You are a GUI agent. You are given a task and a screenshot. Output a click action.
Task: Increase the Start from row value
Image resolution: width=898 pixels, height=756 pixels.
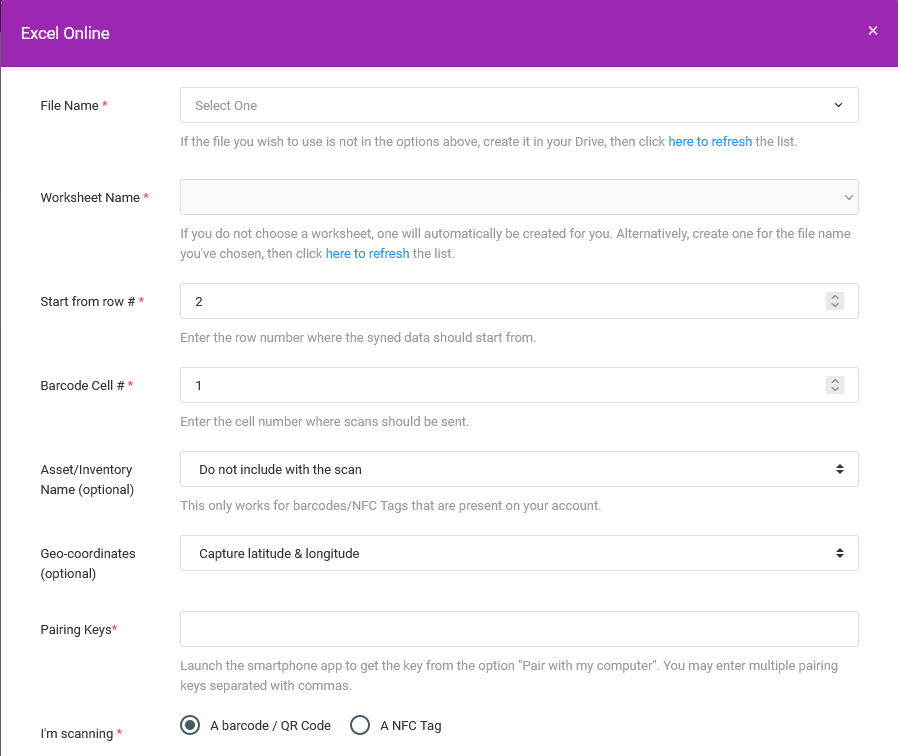coord(834,297)
